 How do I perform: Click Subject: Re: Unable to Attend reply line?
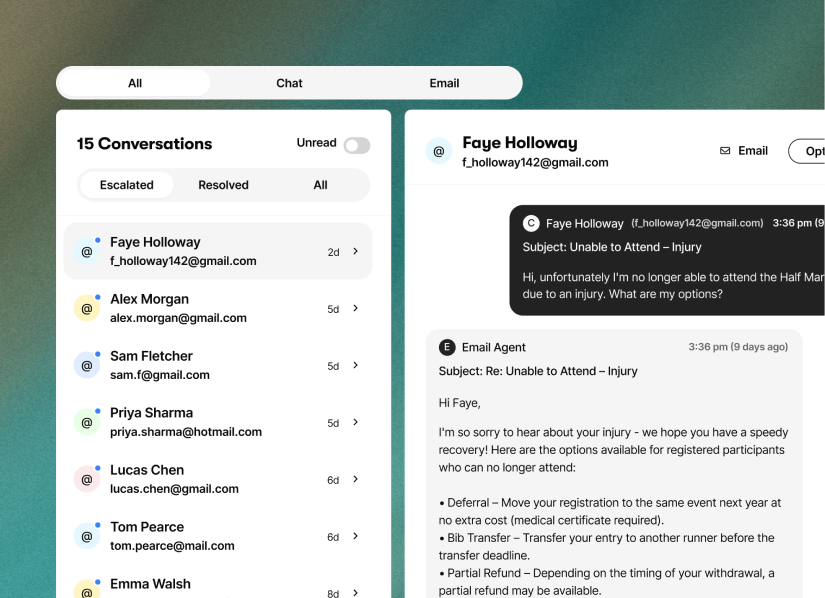click(538, 371)
